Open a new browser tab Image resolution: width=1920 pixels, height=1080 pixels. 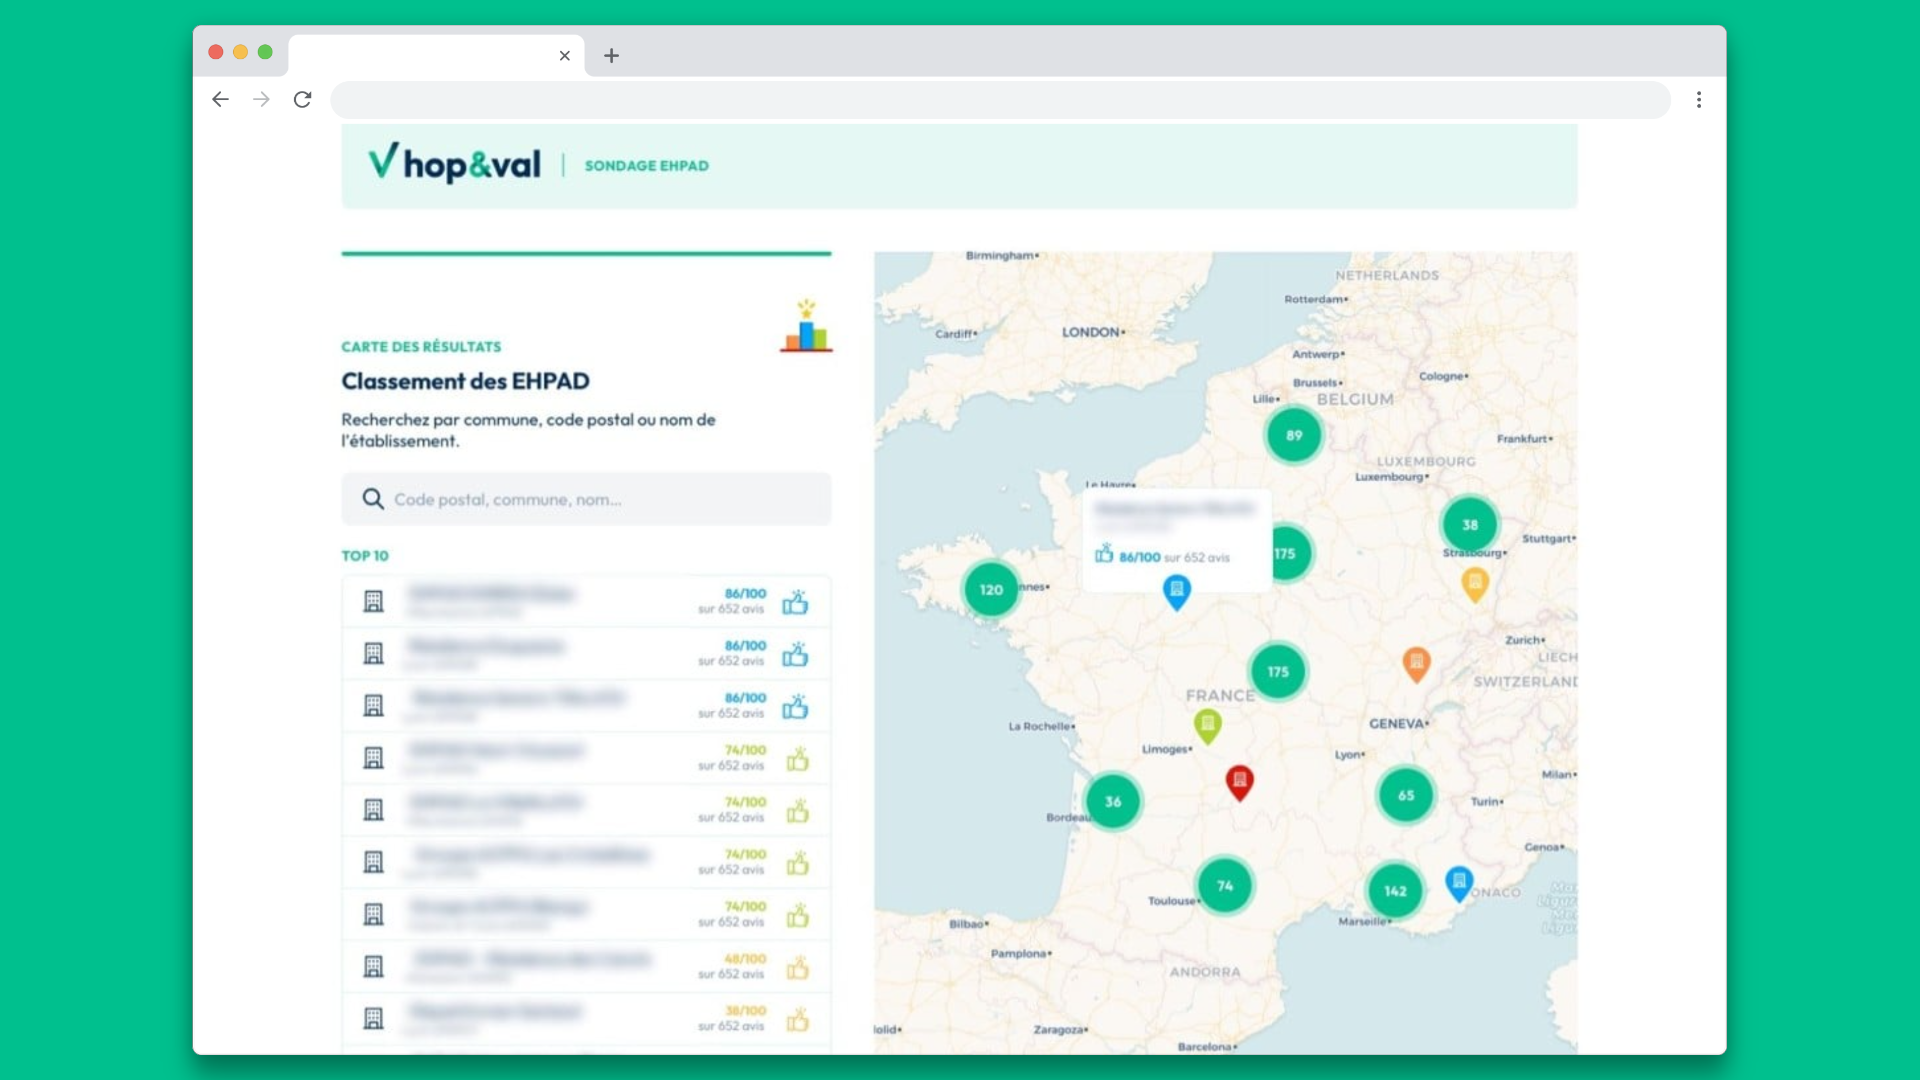point(611,56)
